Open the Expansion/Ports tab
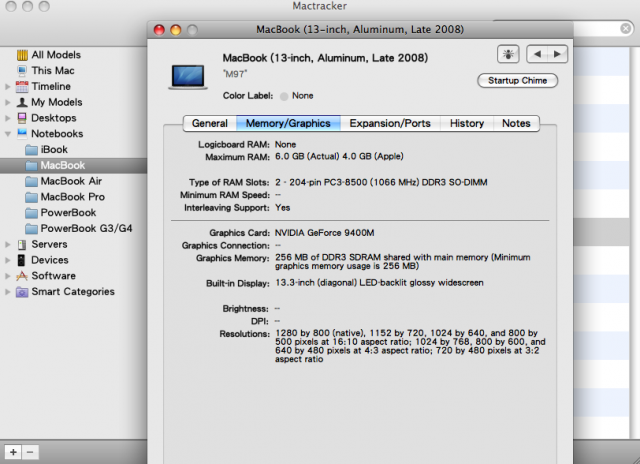The height and width of the screenshot is (464, 640). tap(390, 123)
